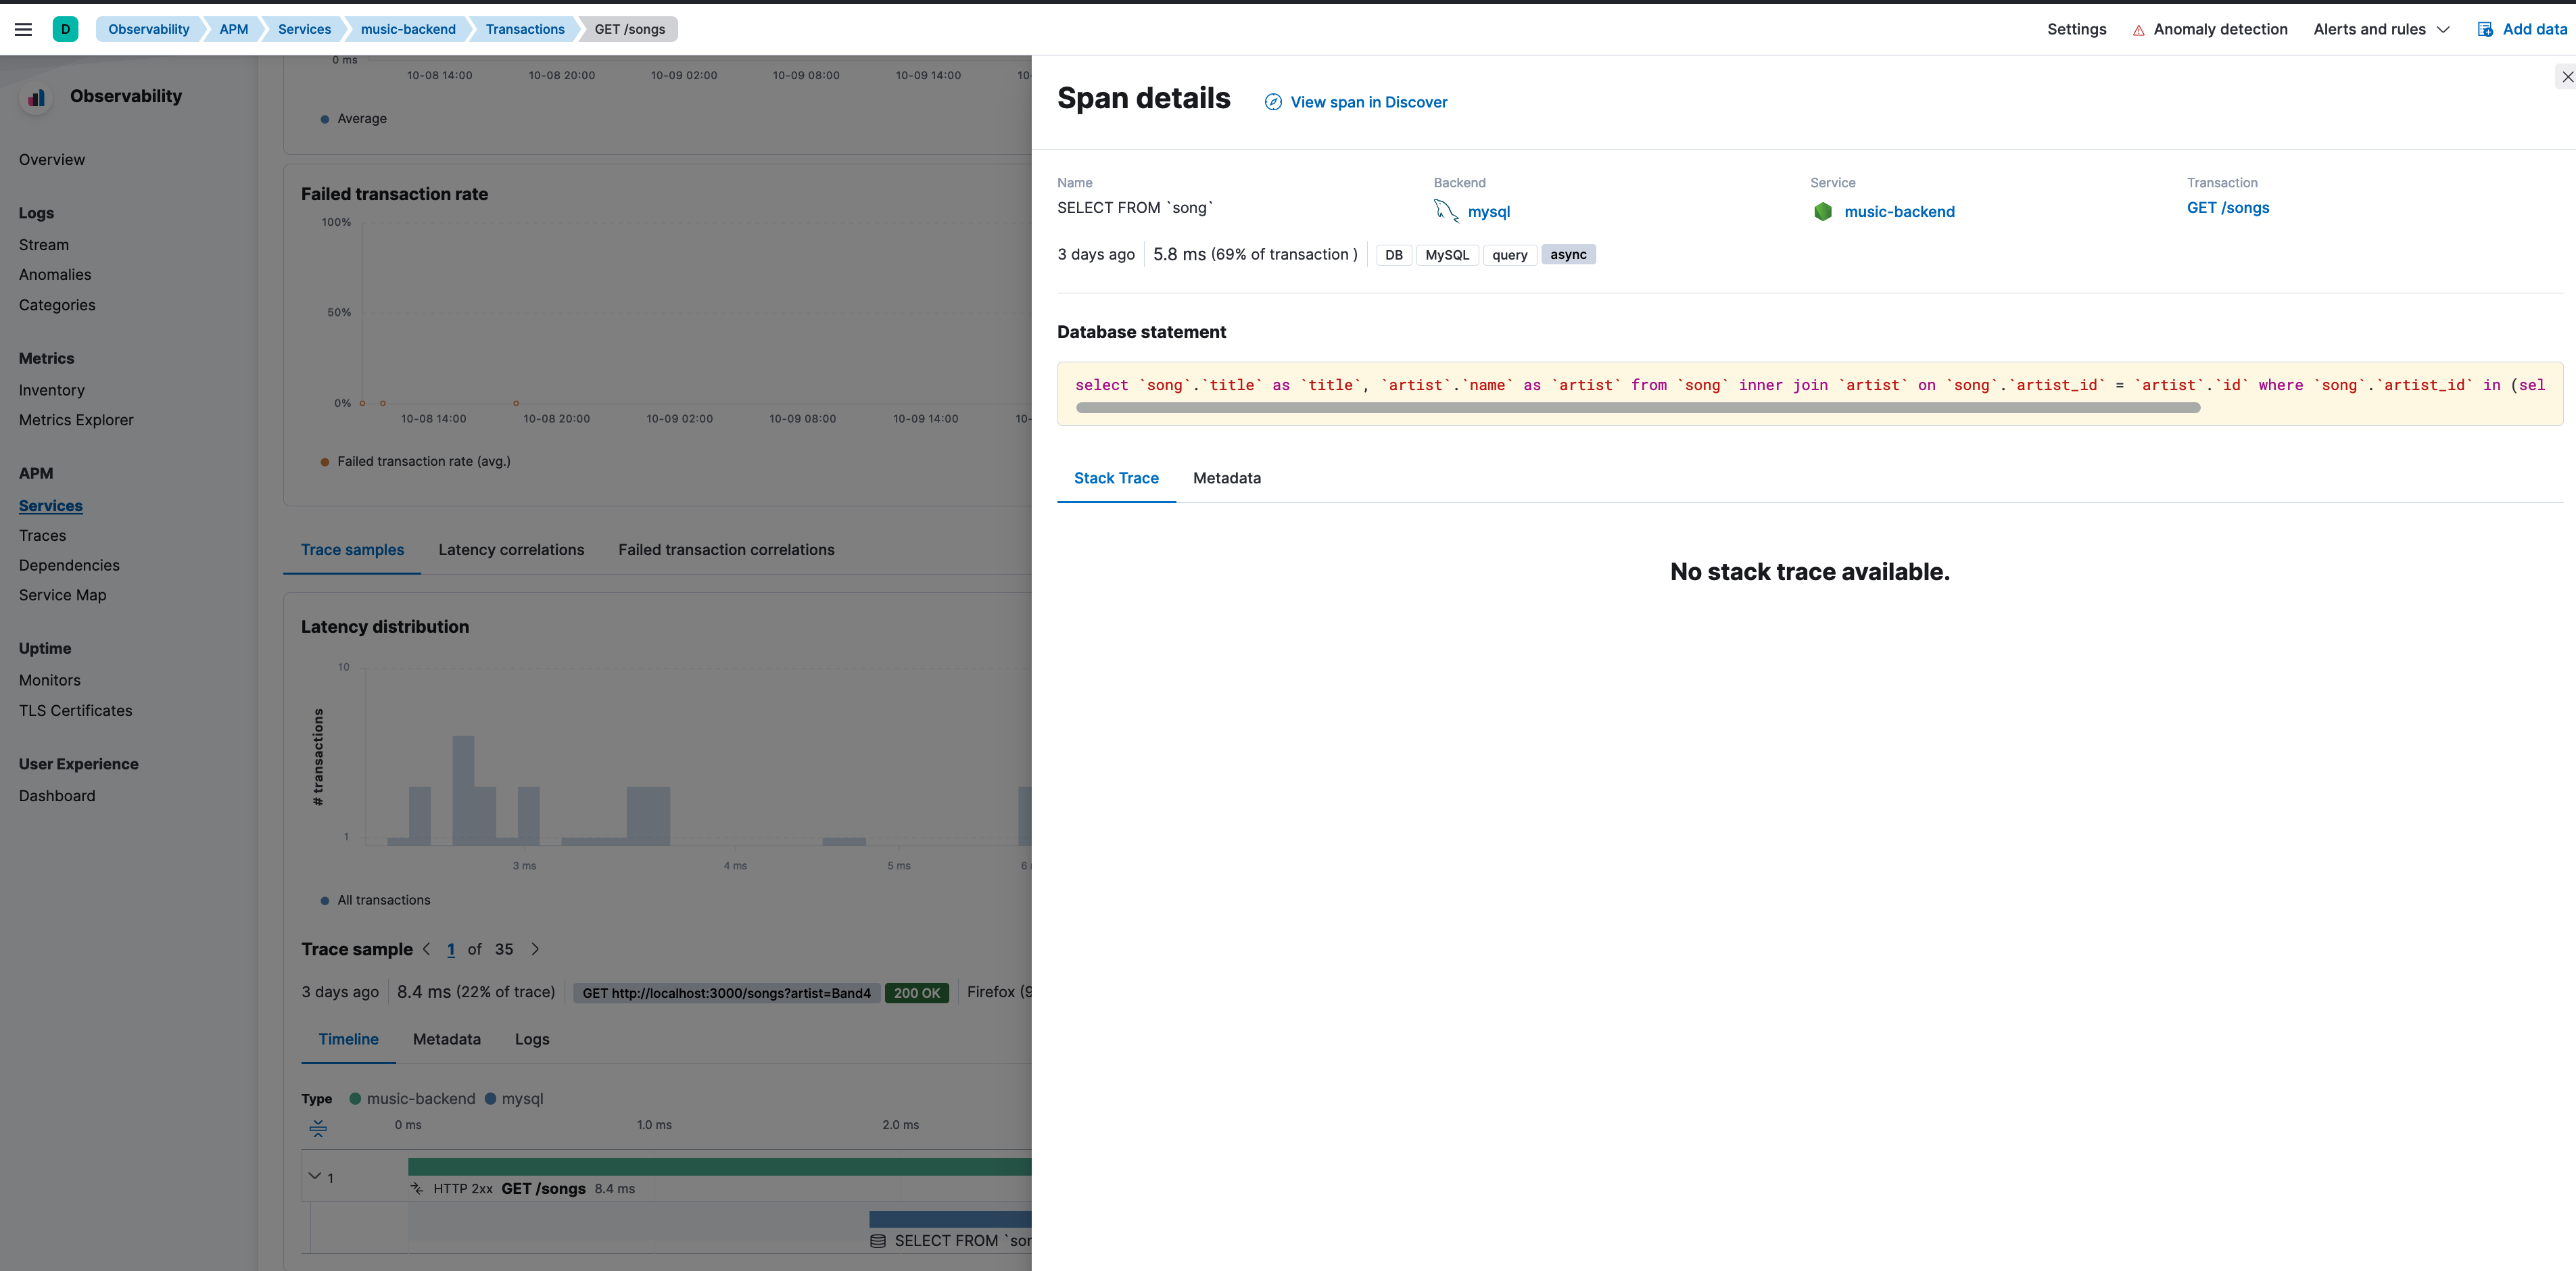2576x1271 pixels.
Task: Open Categories in the sidebar
Action: pos(57,305)
